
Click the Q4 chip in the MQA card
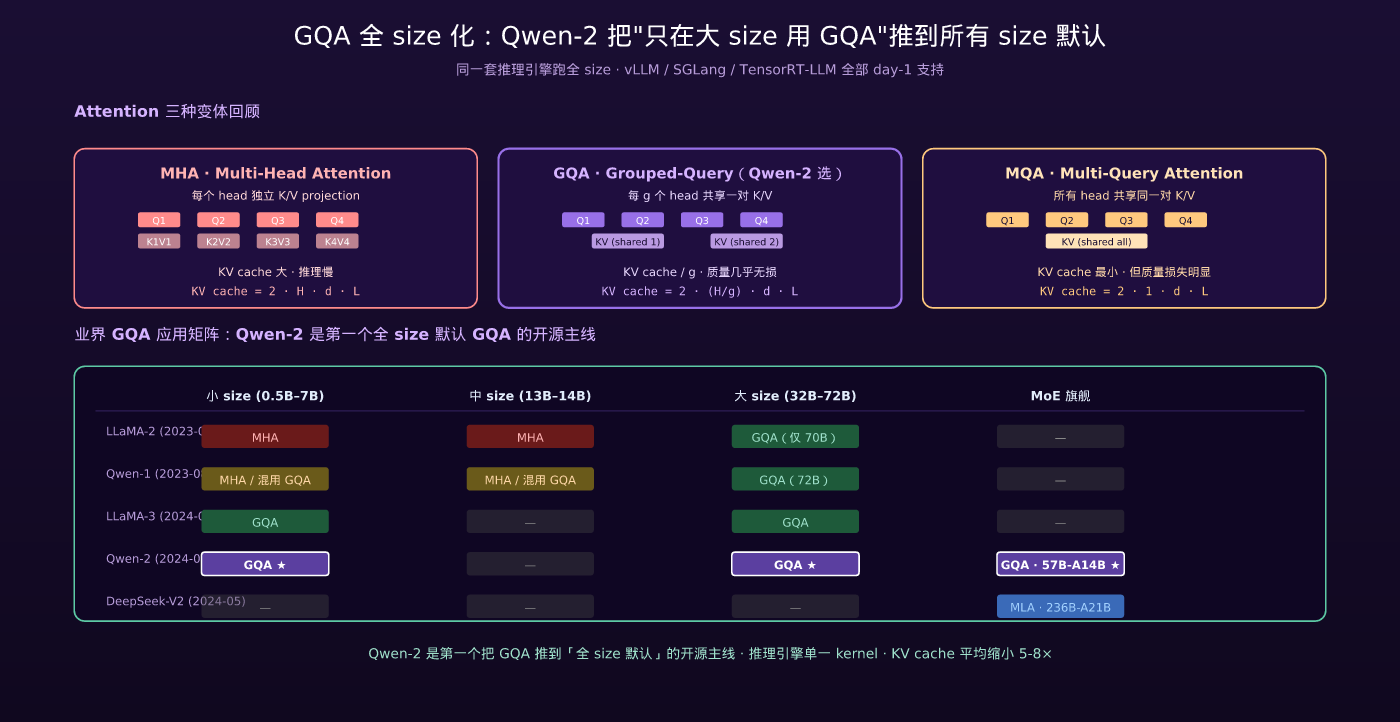tap(1185, 220)
